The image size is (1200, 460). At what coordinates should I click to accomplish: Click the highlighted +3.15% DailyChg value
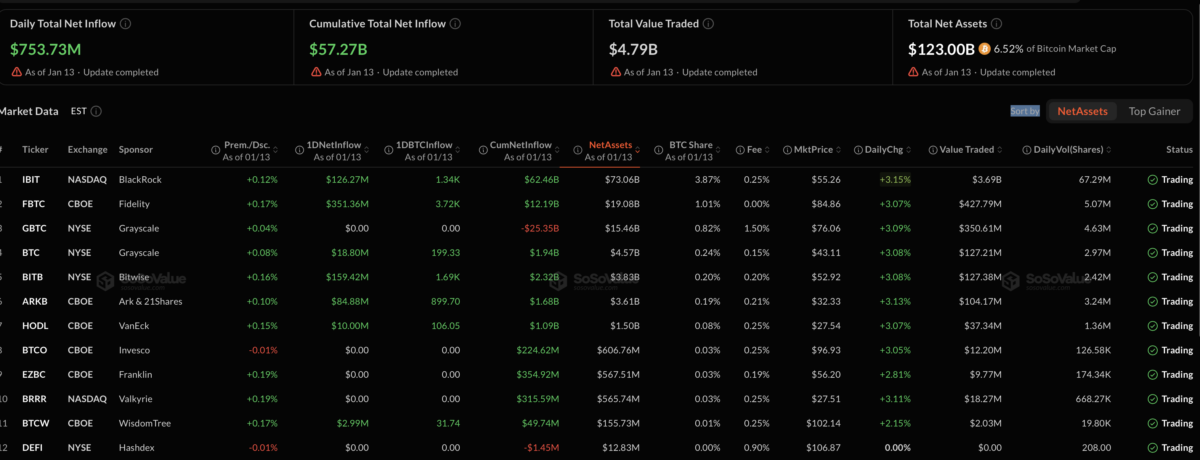click(x=895, y=180)
